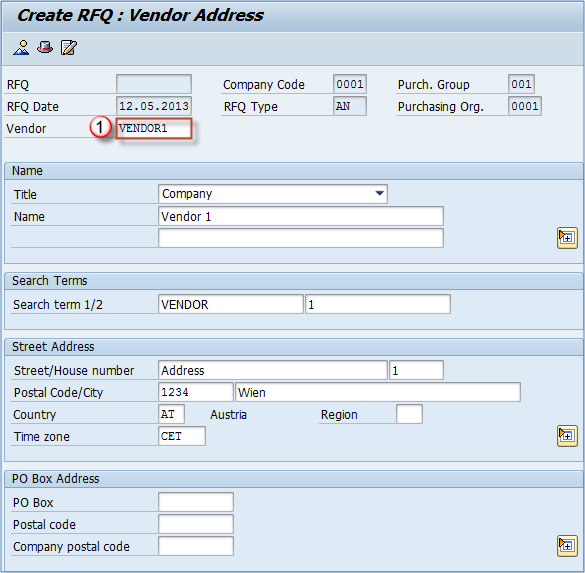Click the Country field showing AT
The height and width of the screenshot is (573, 585).
[x=171, y=414]
